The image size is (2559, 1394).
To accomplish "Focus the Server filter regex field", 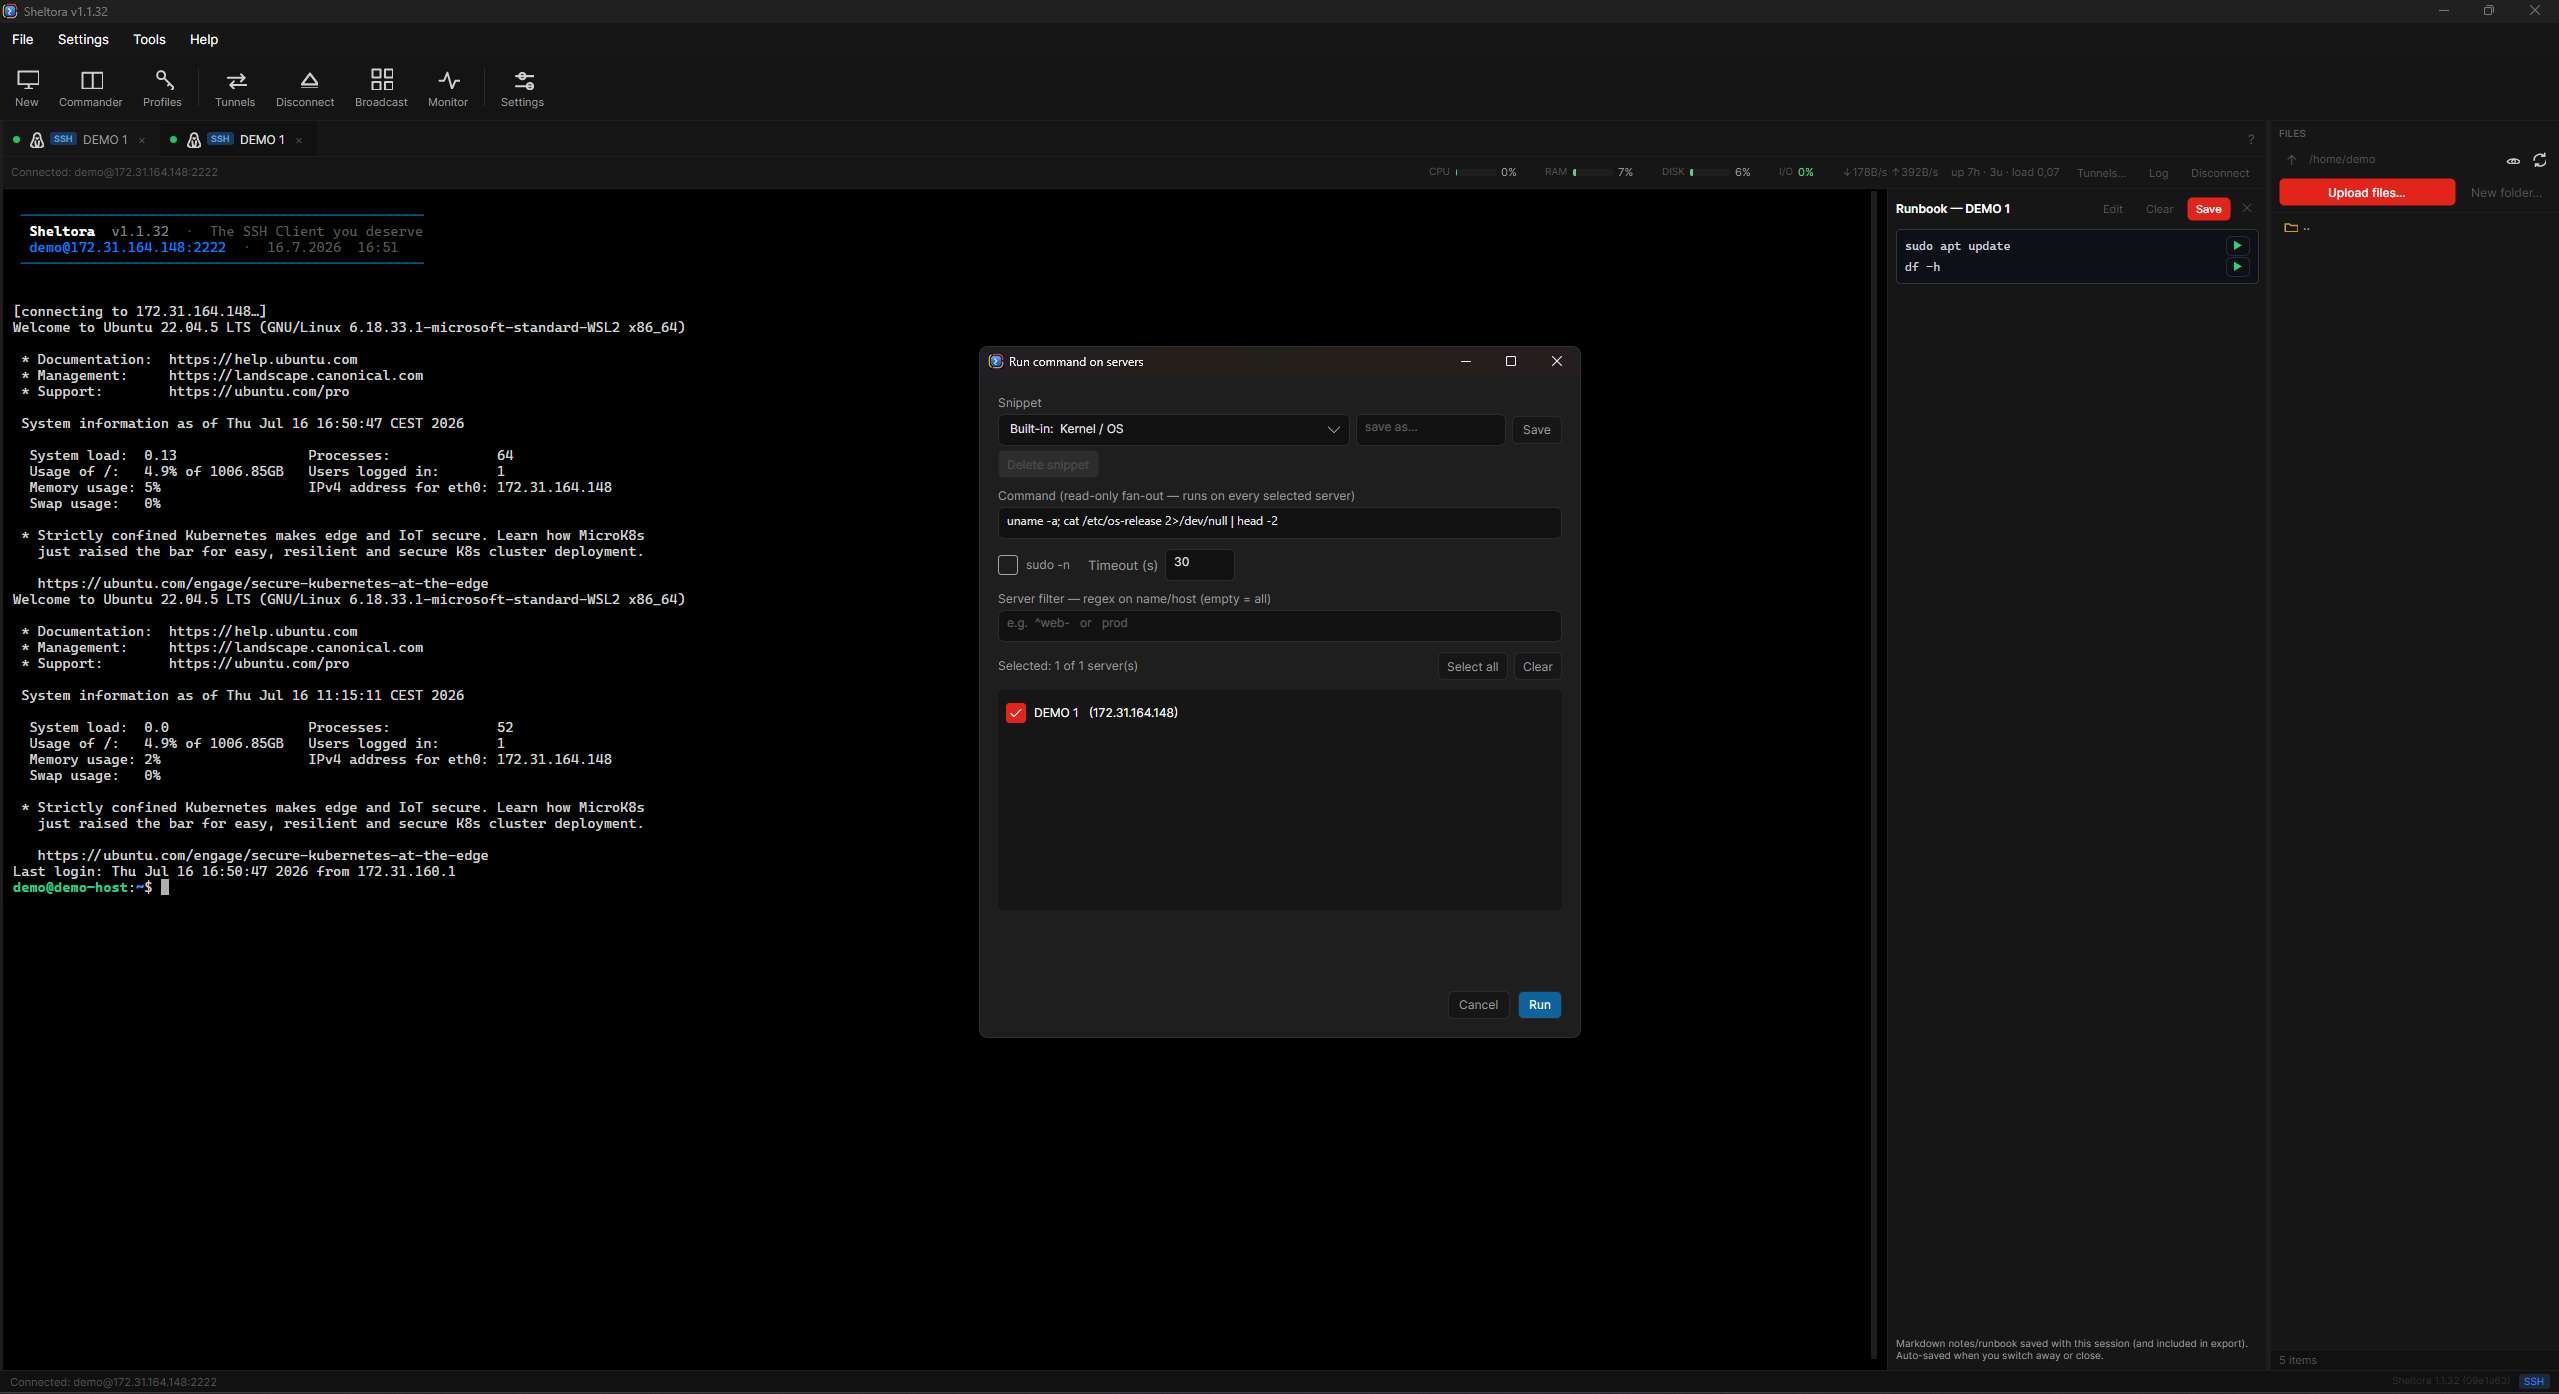I will pyautogui.click(x=1279, y=625).
